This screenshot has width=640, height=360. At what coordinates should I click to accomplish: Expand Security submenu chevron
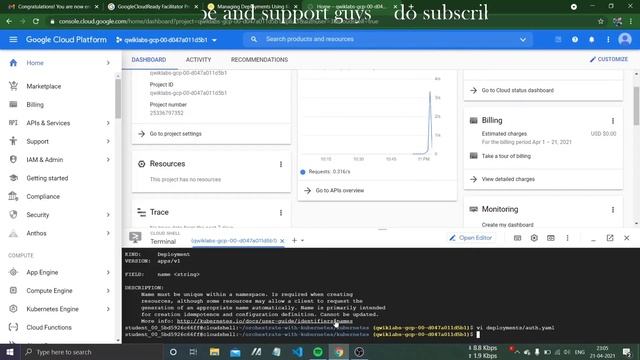tap(108, 215)
